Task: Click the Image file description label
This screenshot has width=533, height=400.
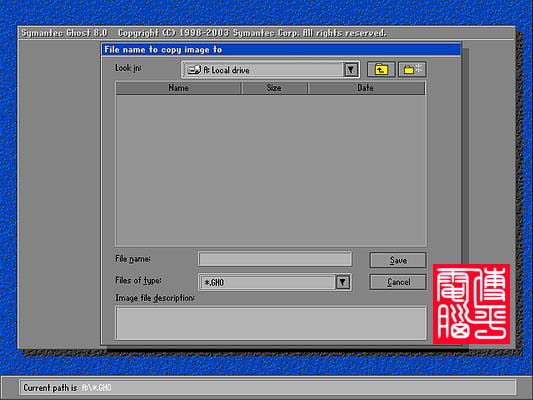Action: pos(155,298)
